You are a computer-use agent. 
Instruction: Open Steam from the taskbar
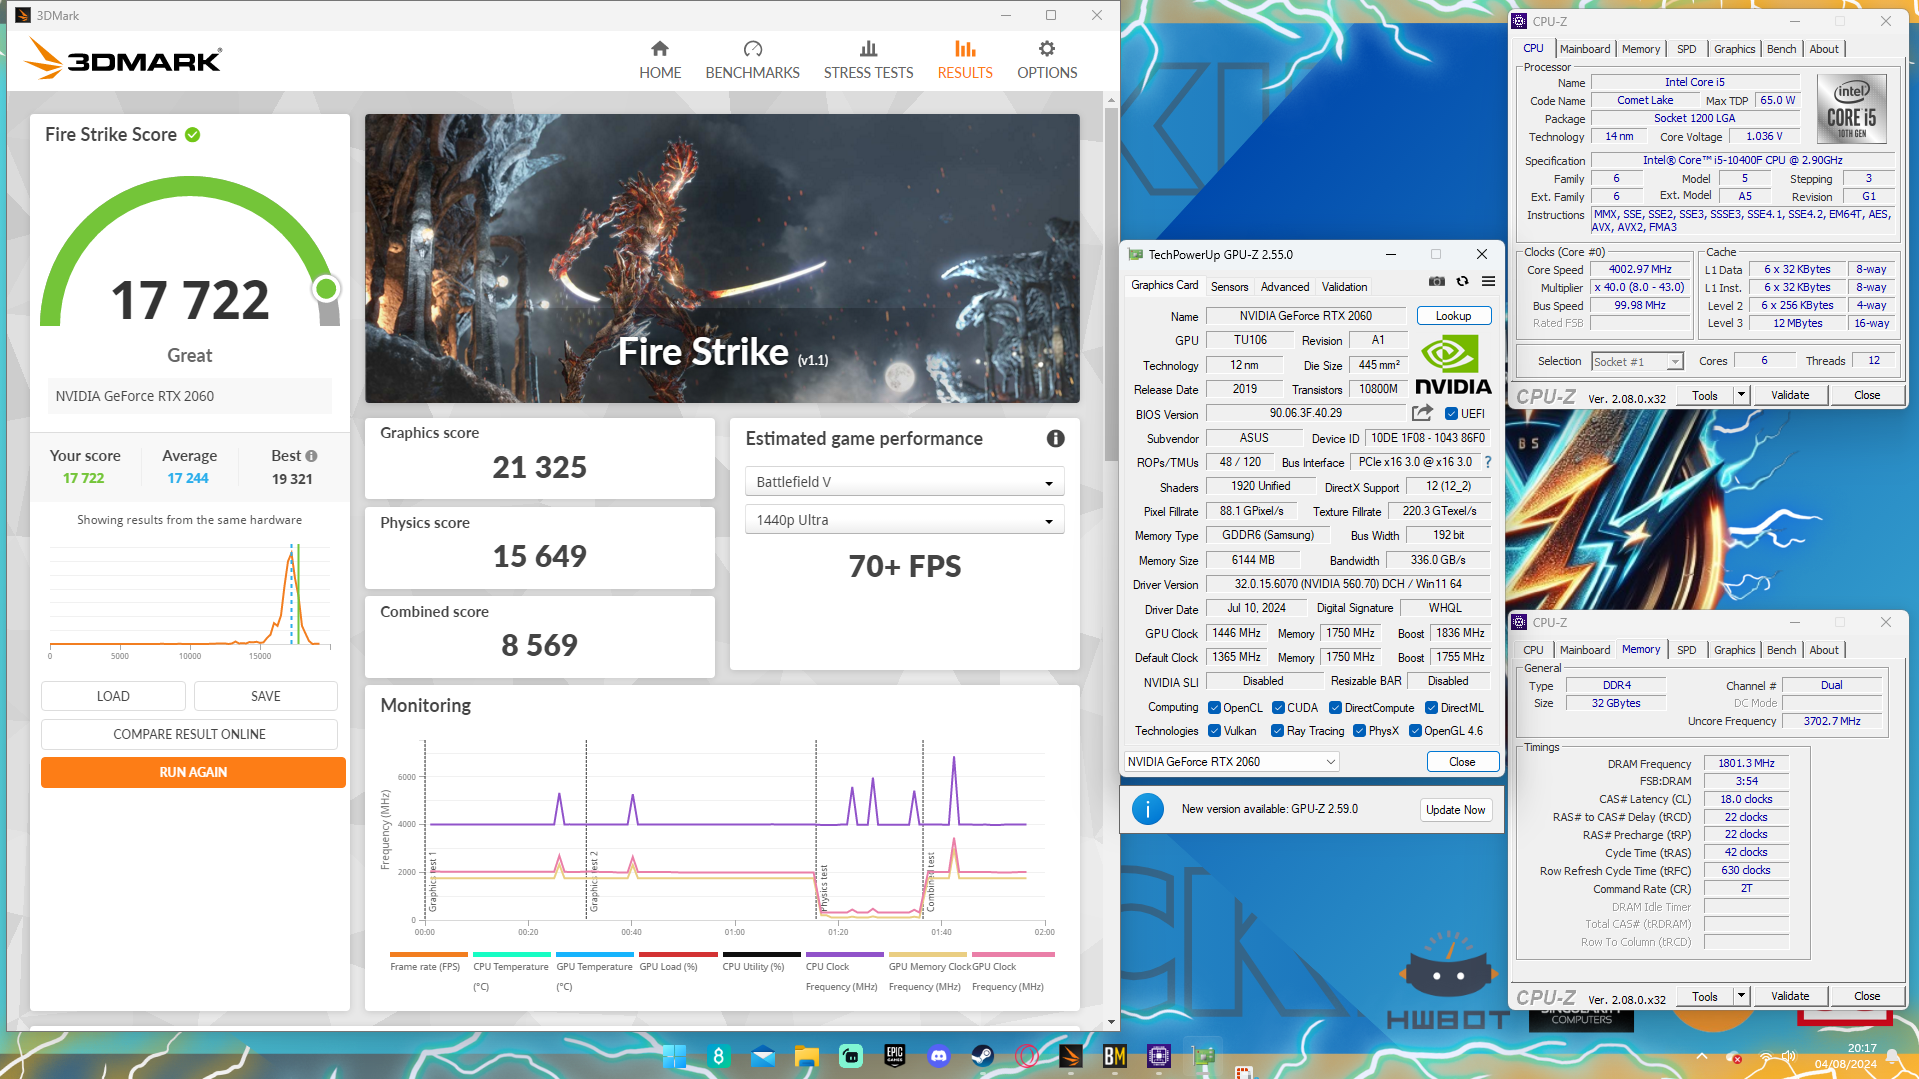coord(982,1056)
